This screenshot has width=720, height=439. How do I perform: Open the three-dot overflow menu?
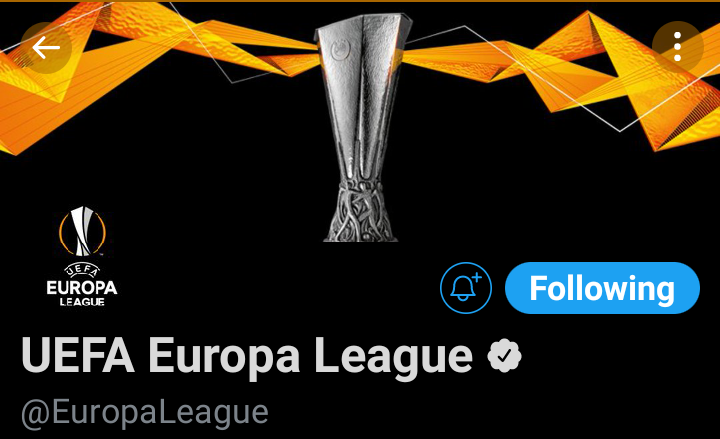pyautogui.click(x=677, y=46)
